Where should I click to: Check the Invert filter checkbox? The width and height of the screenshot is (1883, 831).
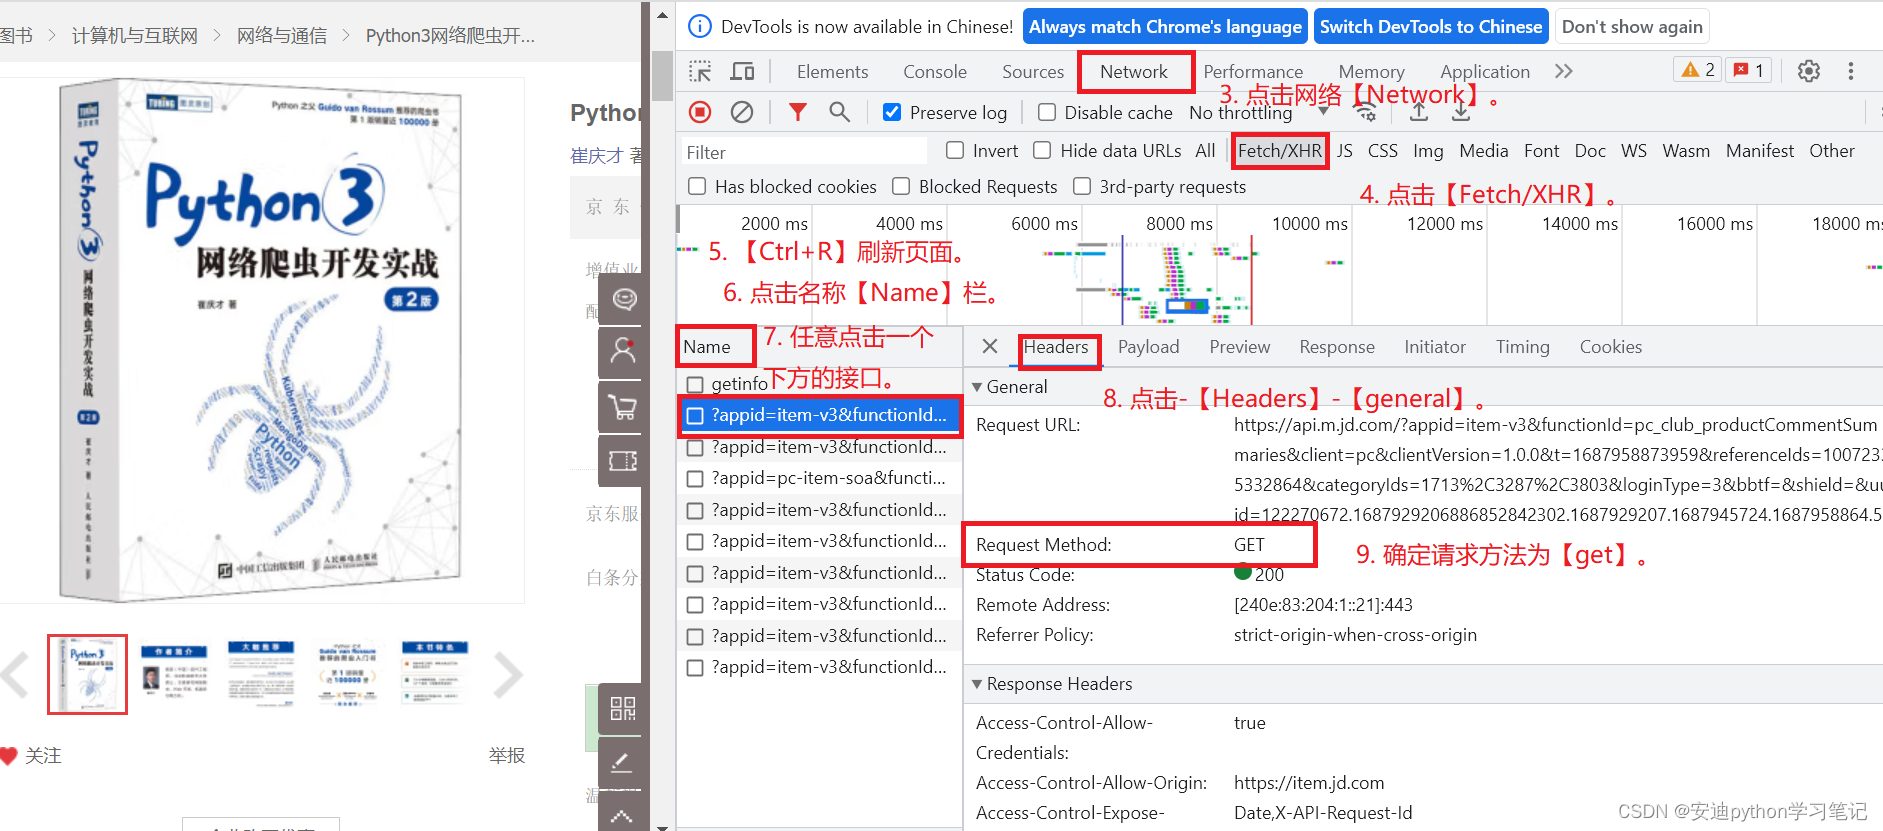click(x=955, y=150)
